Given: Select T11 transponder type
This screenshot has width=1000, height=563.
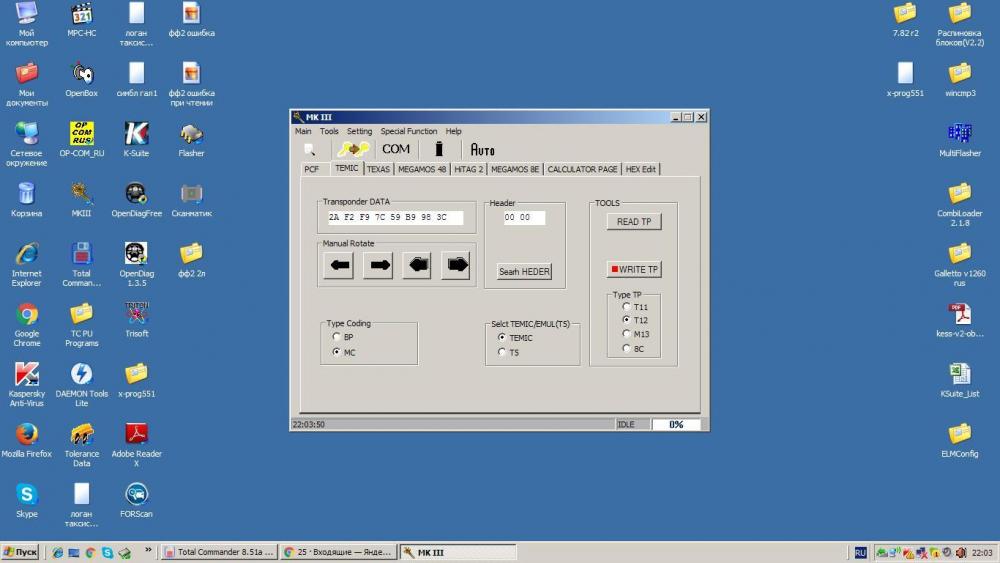Looking at the screenshot, I should (627, 307).
